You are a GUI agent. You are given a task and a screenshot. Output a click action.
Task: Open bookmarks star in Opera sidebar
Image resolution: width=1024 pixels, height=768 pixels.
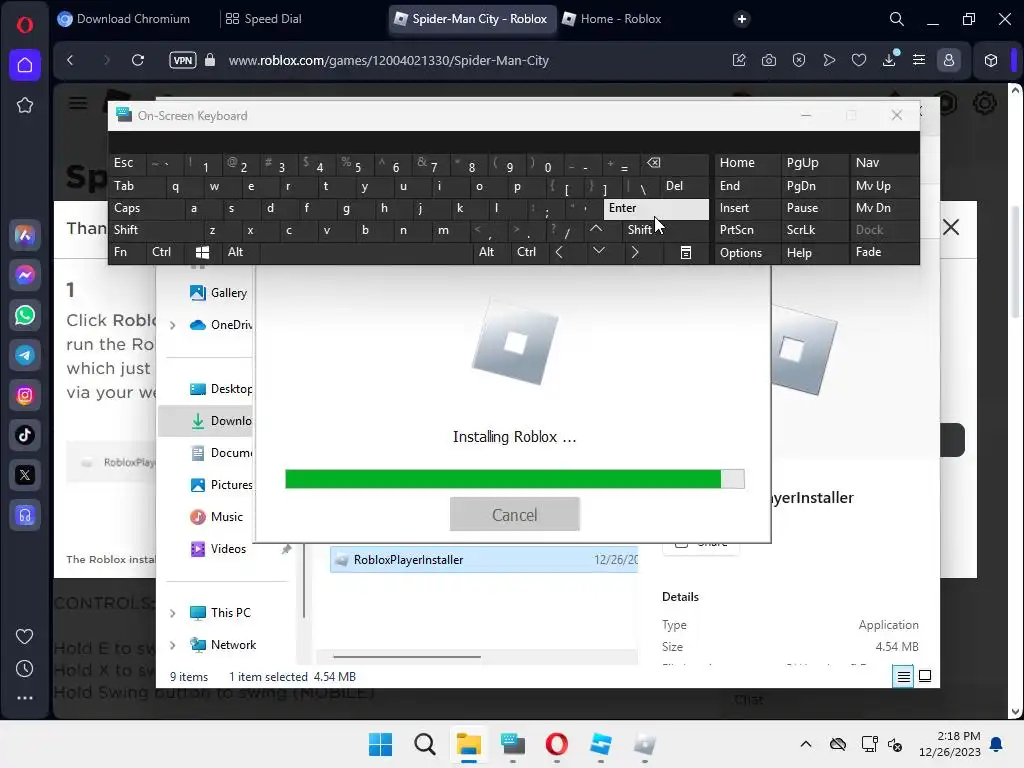coord(25,105)
